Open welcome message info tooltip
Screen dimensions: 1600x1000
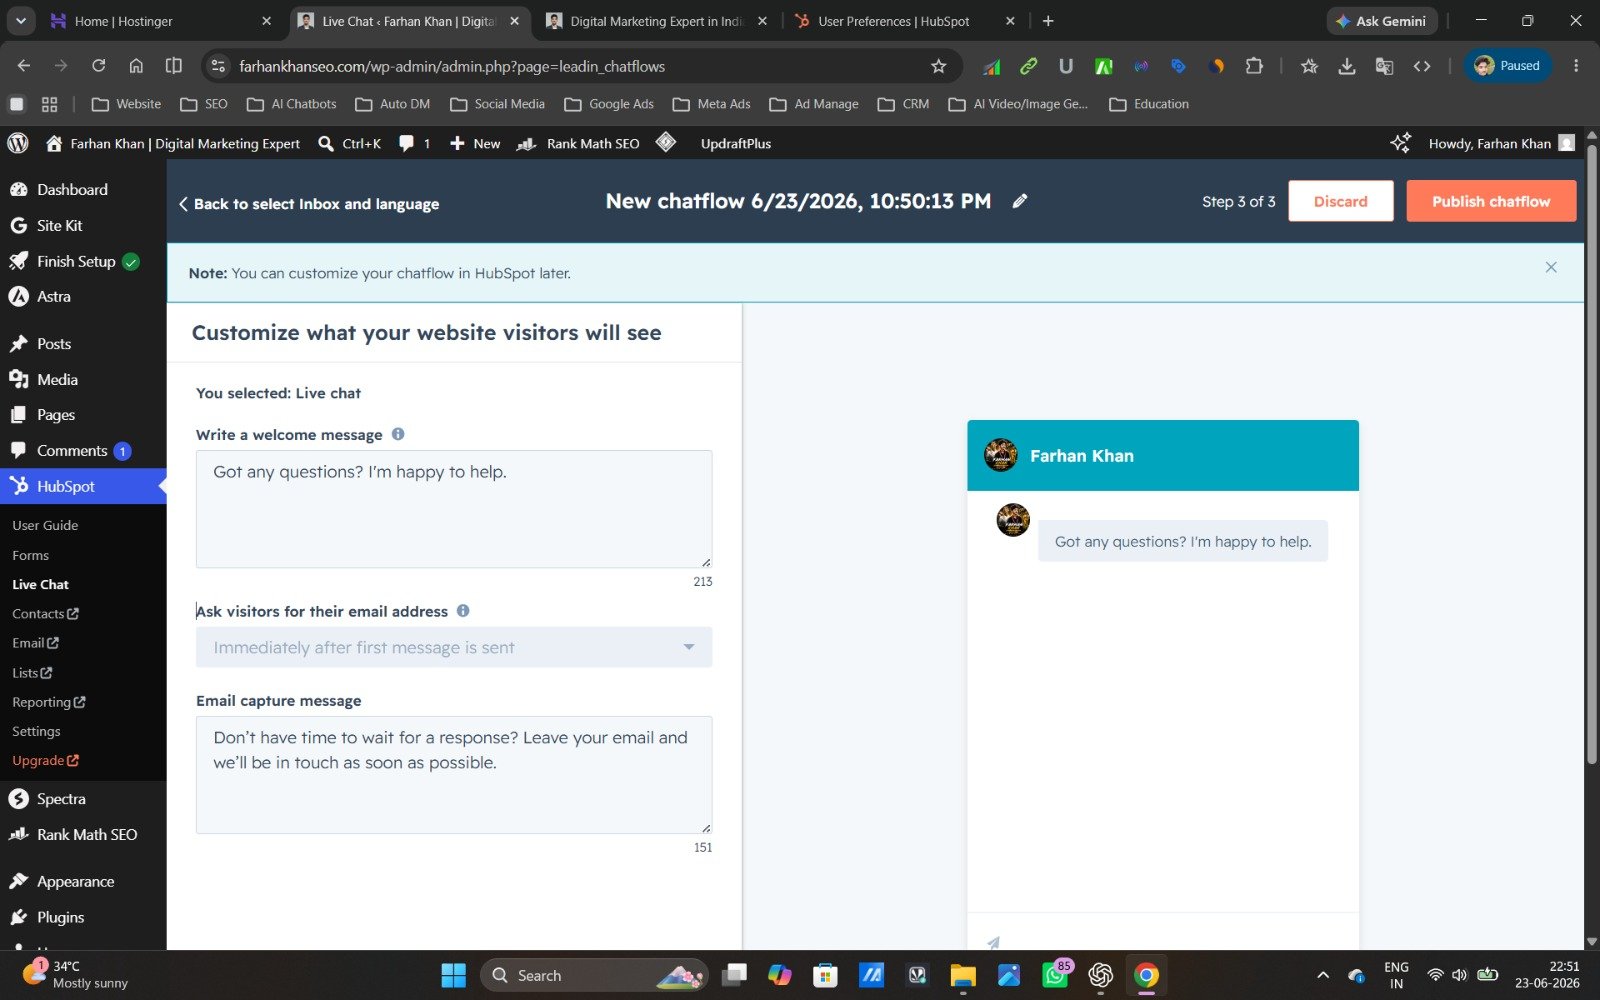coord(398,434)
